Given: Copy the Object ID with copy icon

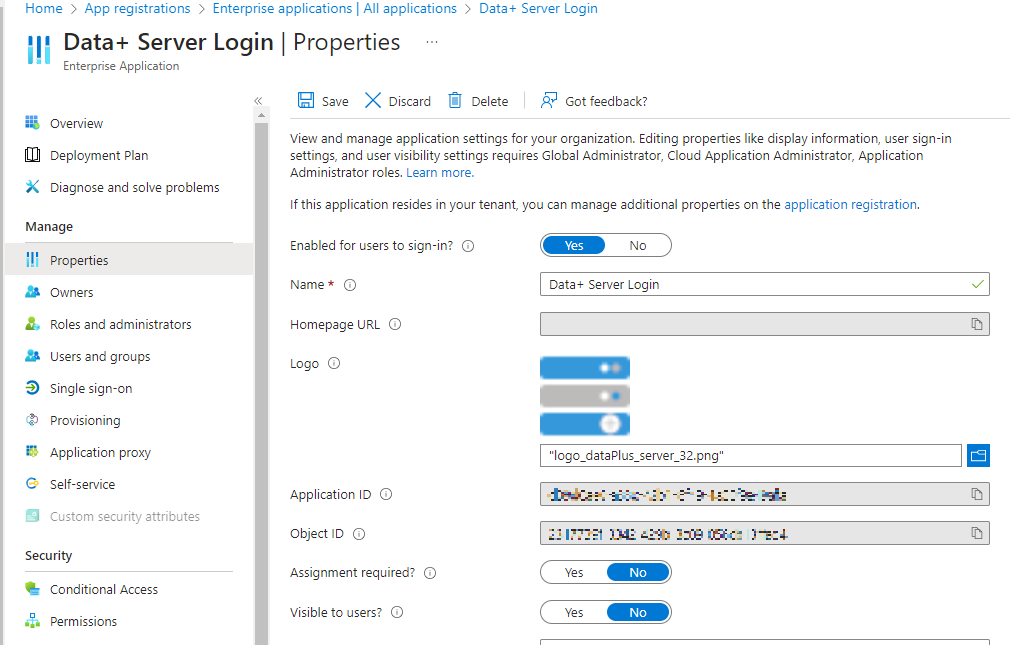Looking at the screenshot, I should click(977, 534).
